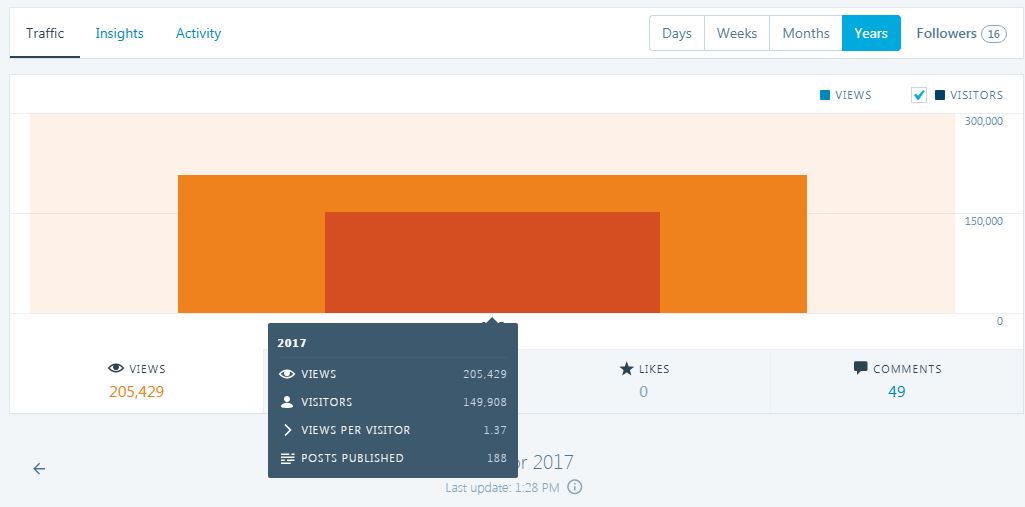
Task: Click the speech bubble Comments icon
Action: tap(860, 368)
